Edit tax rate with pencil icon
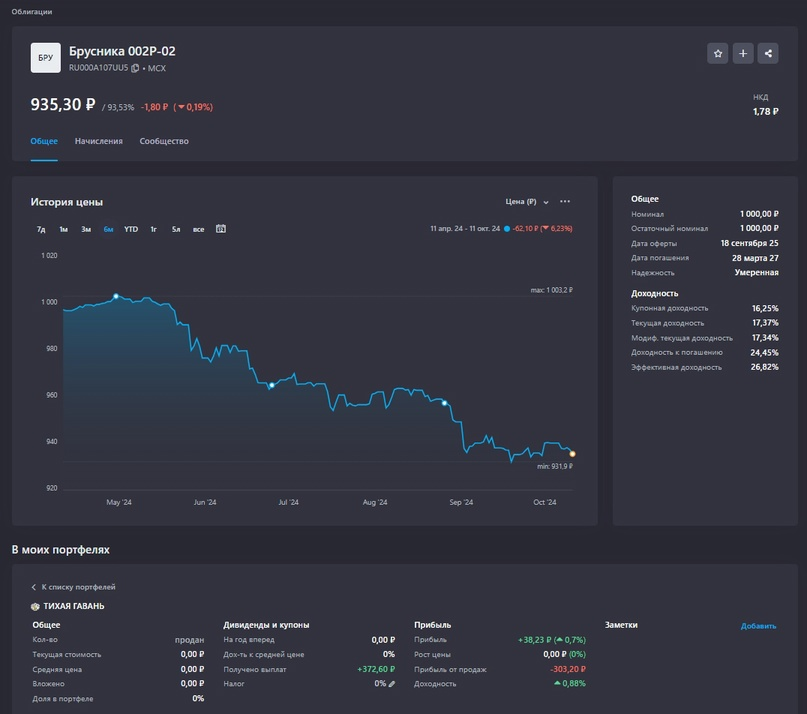807x714 pixels. tap(392, 684)
